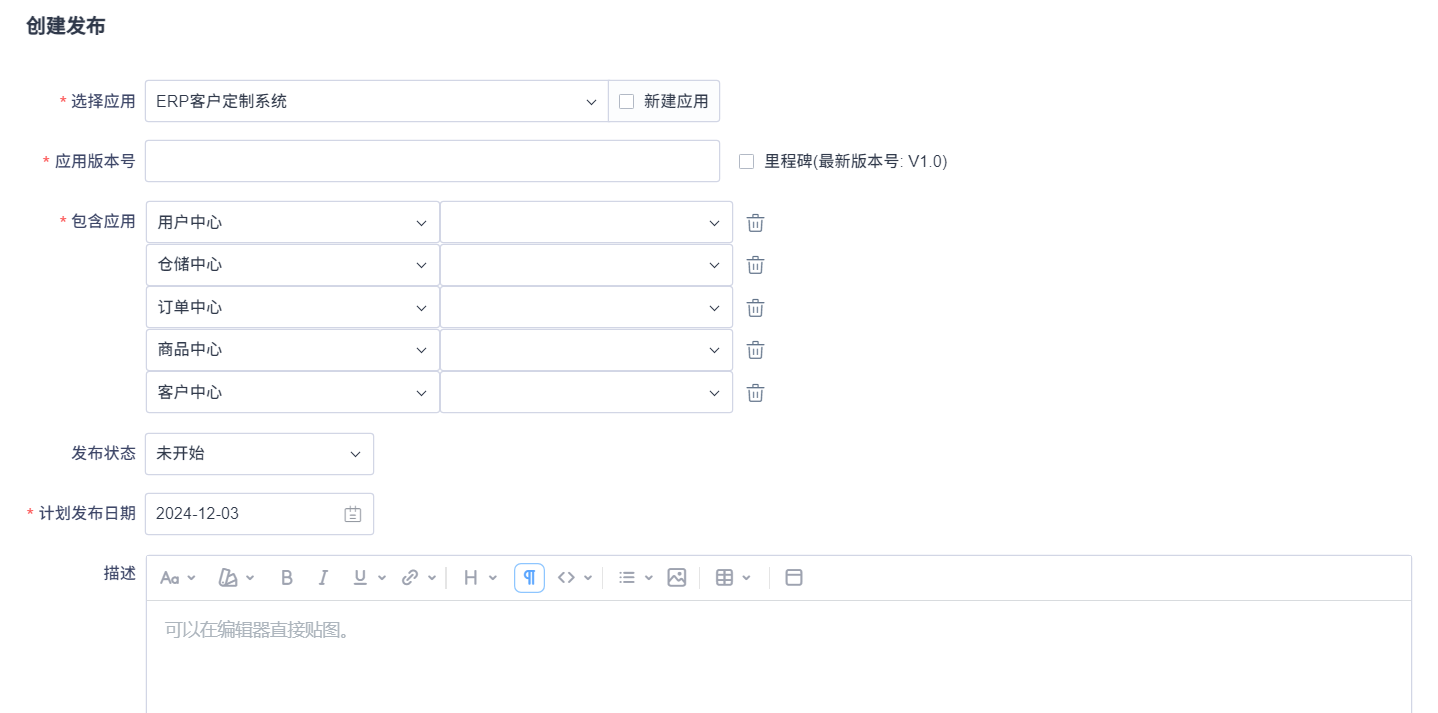Open the 商品中心 application dropdown

coord(292,350)
